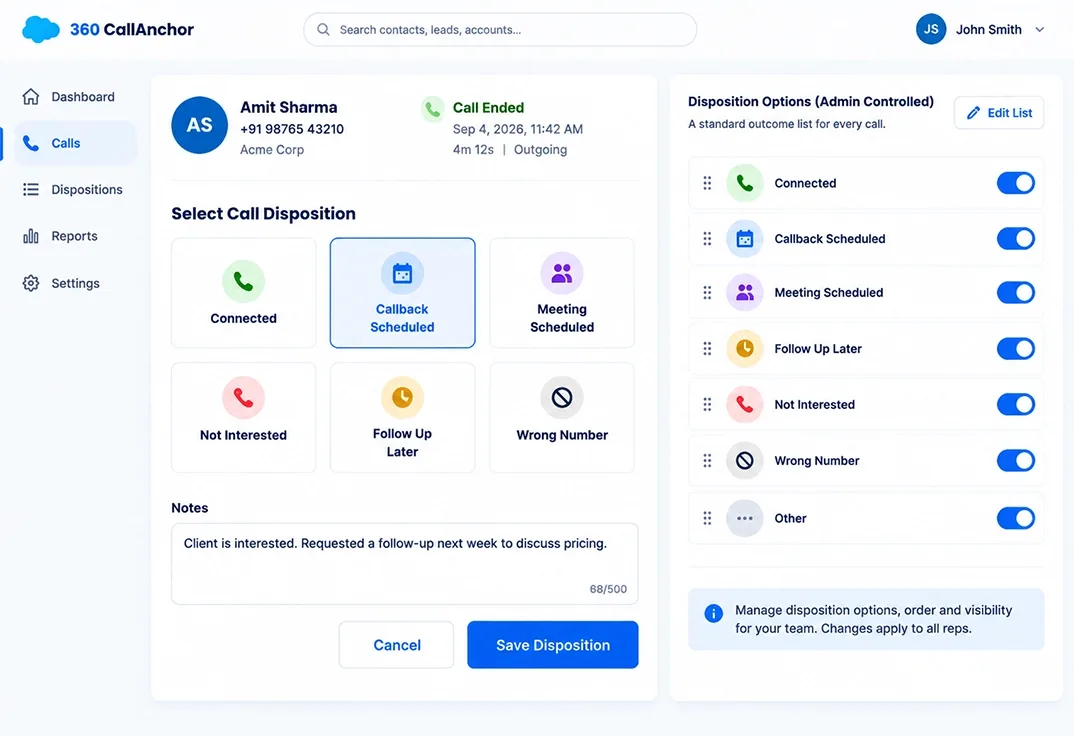This screenshot has width=1074, height=736.
Task: Open Calls in sidebar
Action: click(x=75, y=143)
